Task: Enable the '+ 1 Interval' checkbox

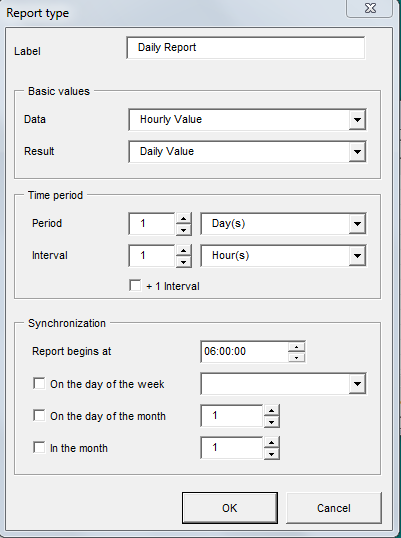Action: [135, 285]
